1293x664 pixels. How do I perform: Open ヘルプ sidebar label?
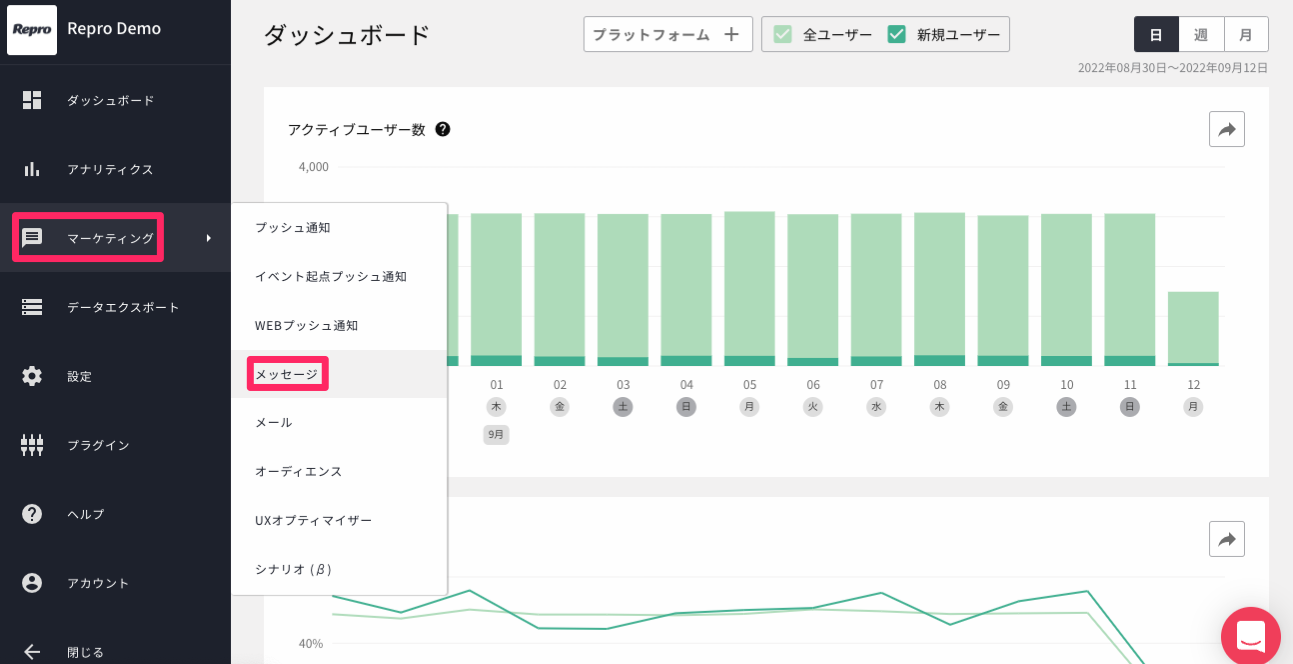click(86, 515)
